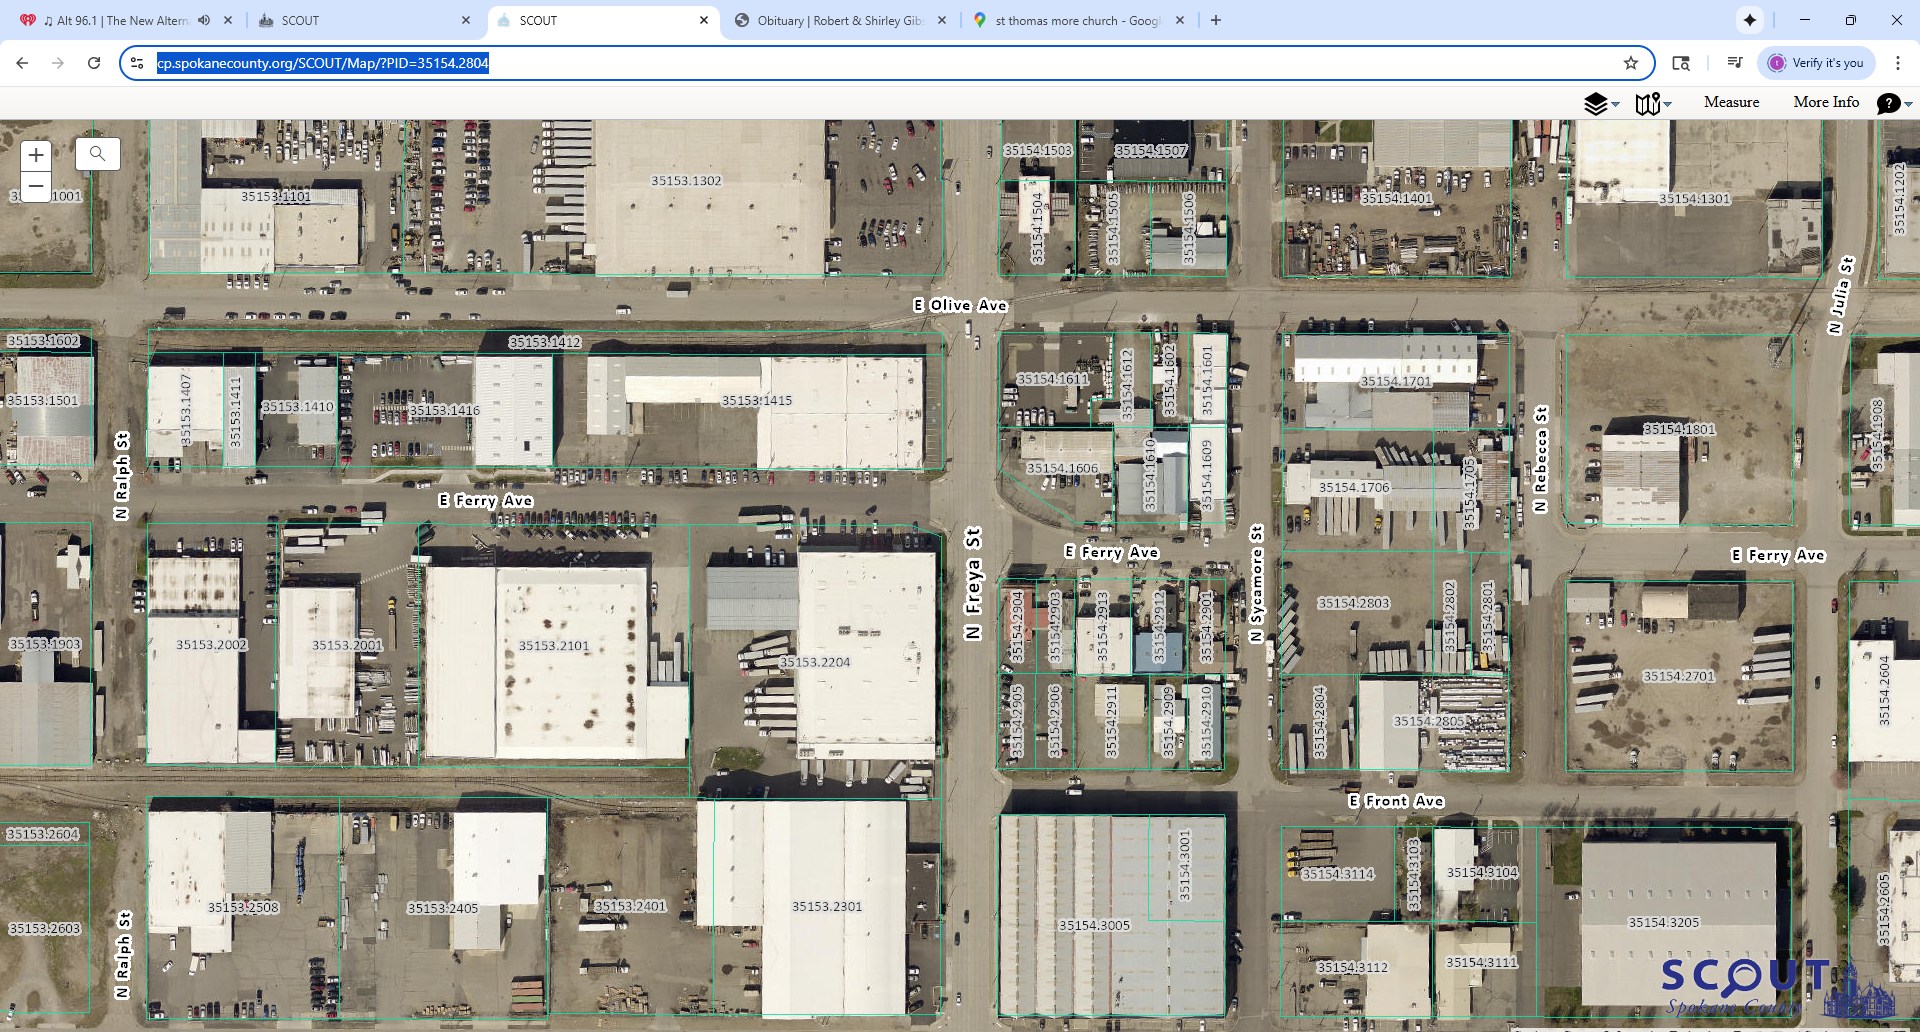Close the st thomas more church tab

coord(1180,20)
